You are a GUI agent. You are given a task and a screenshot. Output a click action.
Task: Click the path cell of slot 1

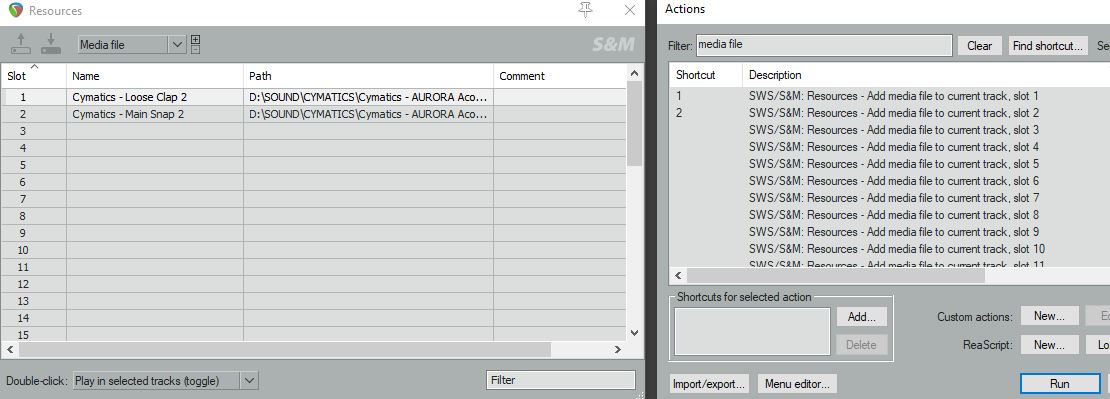(x=368, y=97)
